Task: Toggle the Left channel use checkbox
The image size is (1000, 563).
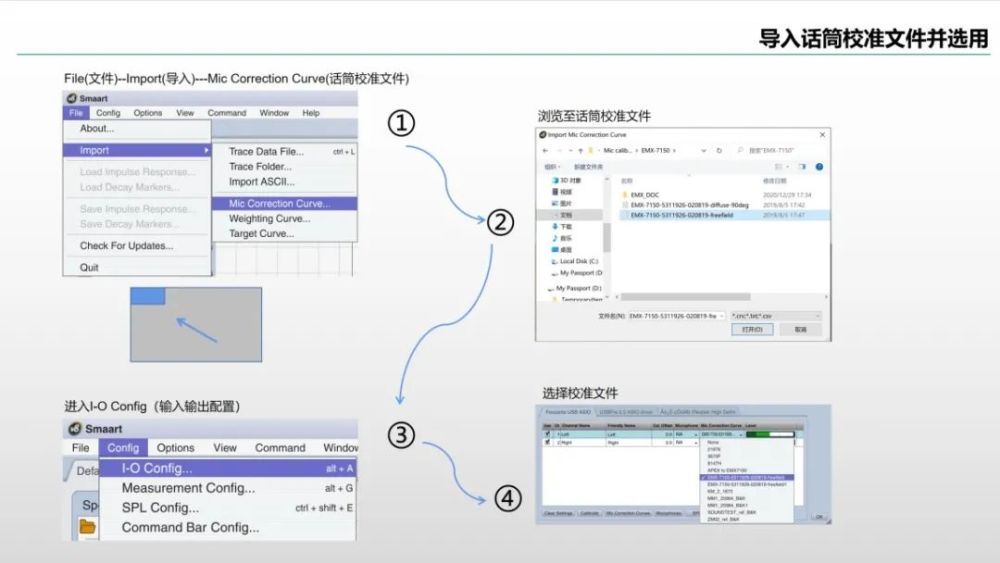Action: coord(547,434)
